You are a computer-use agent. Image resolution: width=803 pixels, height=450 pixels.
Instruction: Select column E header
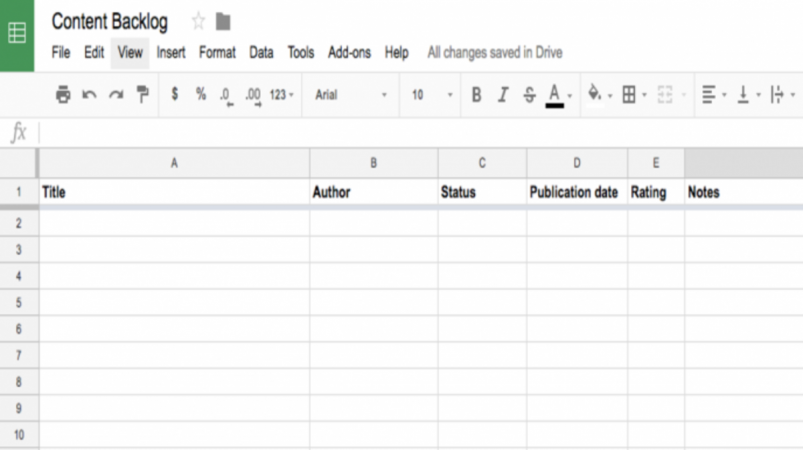point(656,163)
